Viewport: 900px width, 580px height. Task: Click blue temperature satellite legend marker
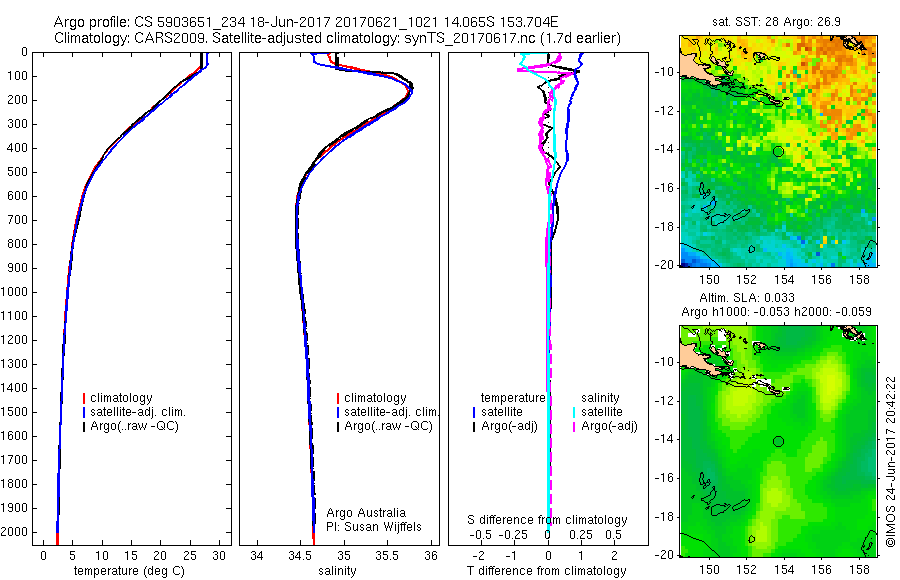tap(474, 412)
